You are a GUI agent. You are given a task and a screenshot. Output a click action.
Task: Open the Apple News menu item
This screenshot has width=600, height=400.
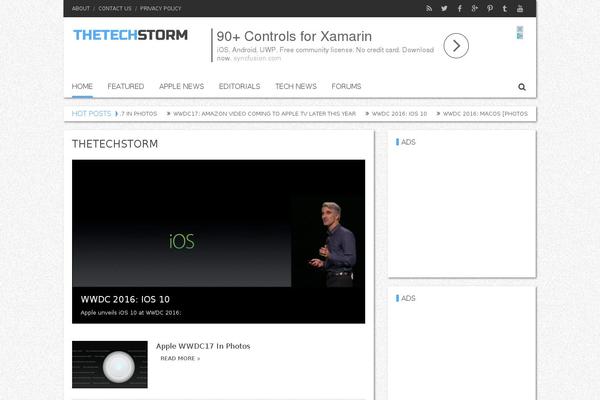click(181, 87)
